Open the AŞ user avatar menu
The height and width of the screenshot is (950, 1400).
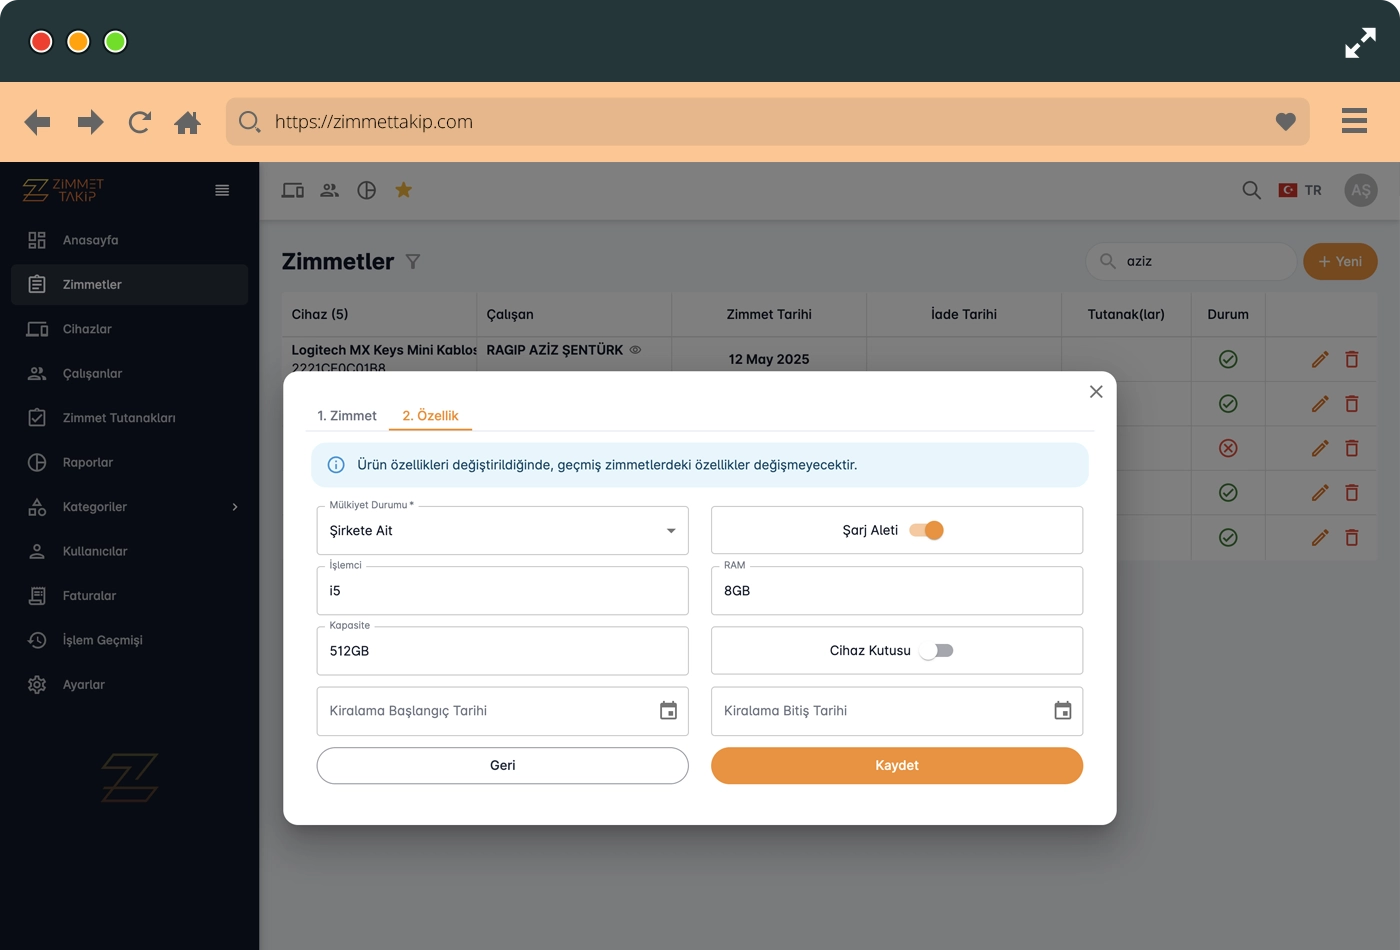coord(1361,190)
